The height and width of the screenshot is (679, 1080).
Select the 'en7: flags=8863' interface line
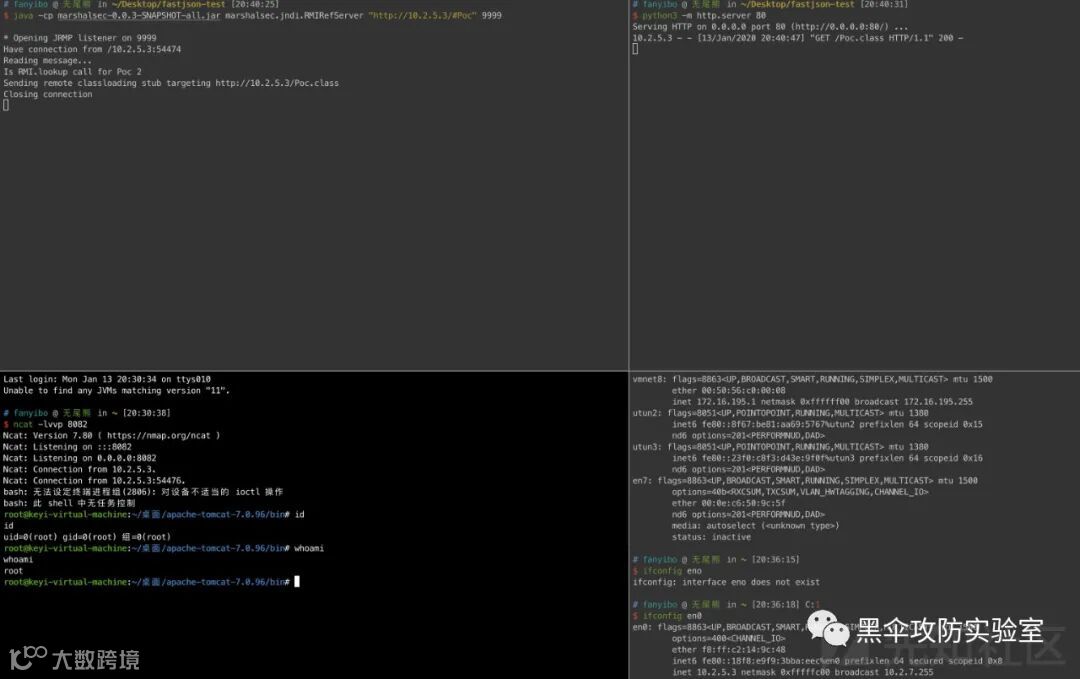coord(805,481)
